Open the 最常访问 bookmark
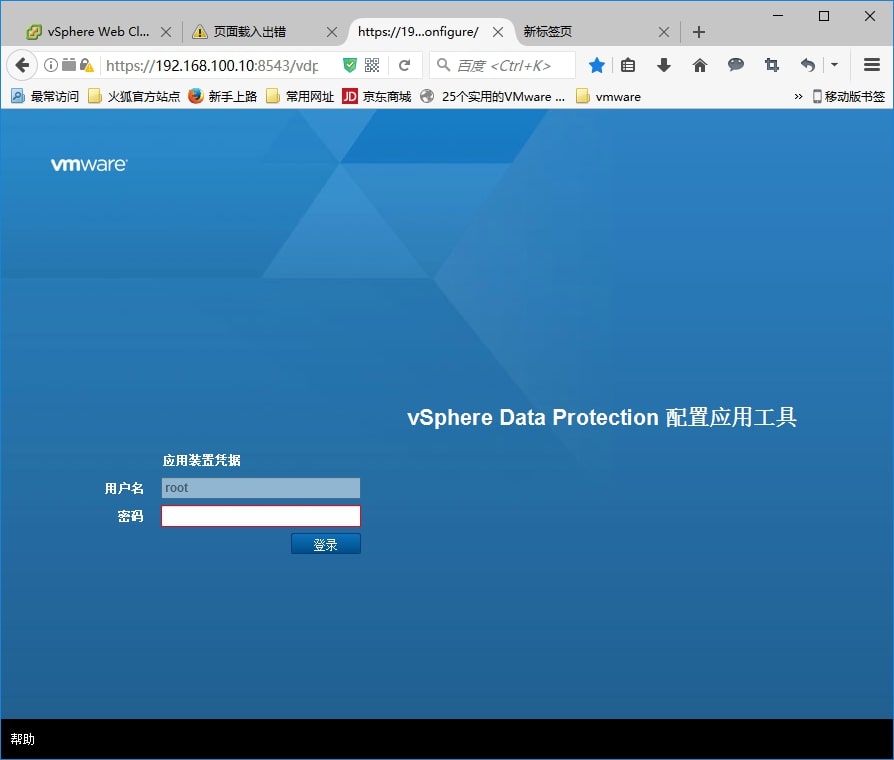 click(45, 96)
